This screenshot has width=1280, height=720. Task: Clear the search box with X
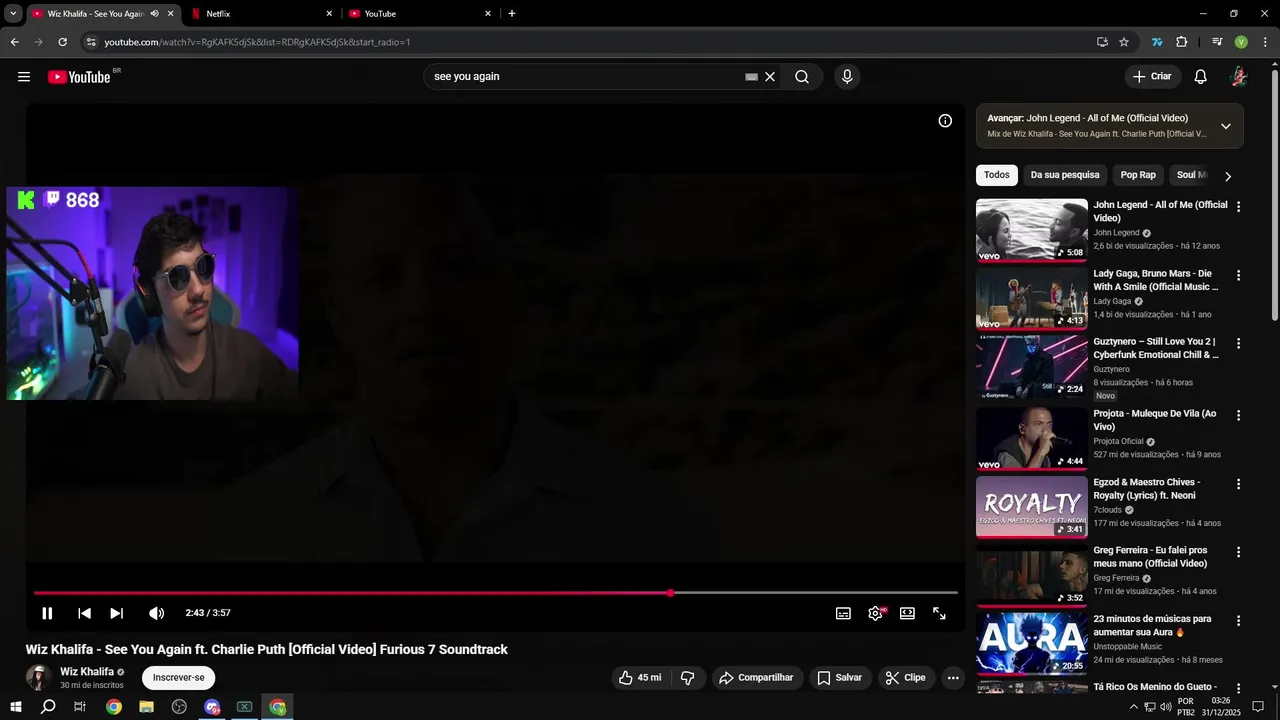point(770,77)
